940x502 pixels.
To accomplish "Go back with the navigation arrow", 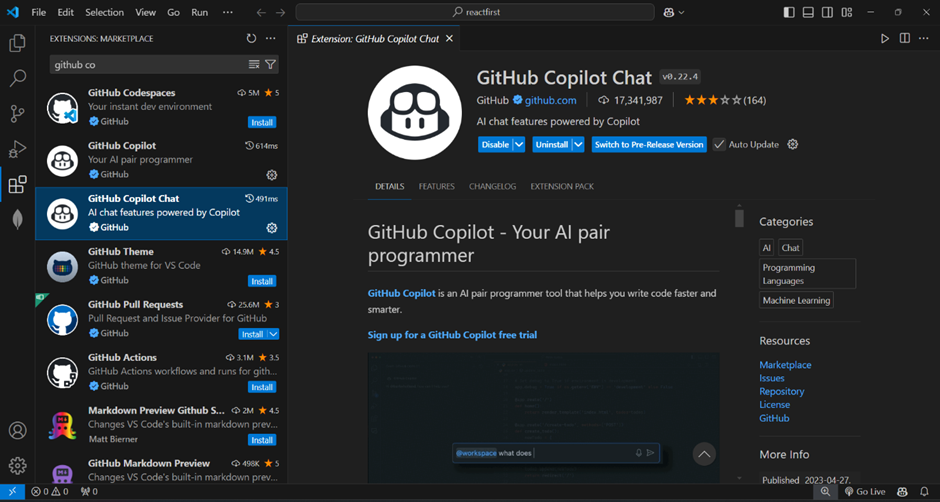I will [x=261, y=12].
